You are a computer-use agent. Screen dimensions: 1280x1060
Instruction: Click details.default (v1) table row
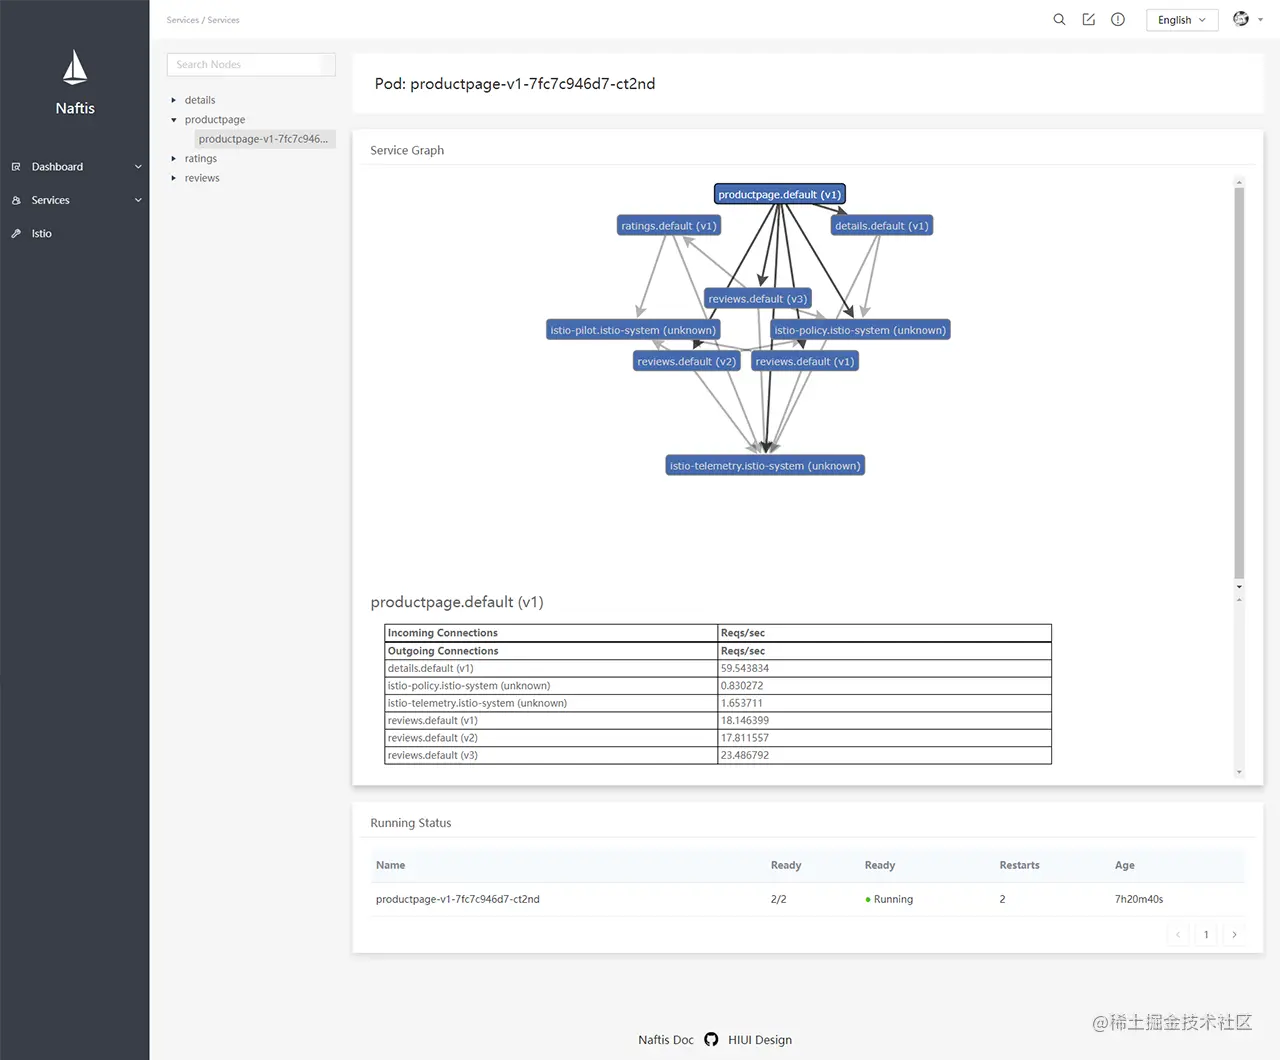pyautogui.click(x=718, y=669)
